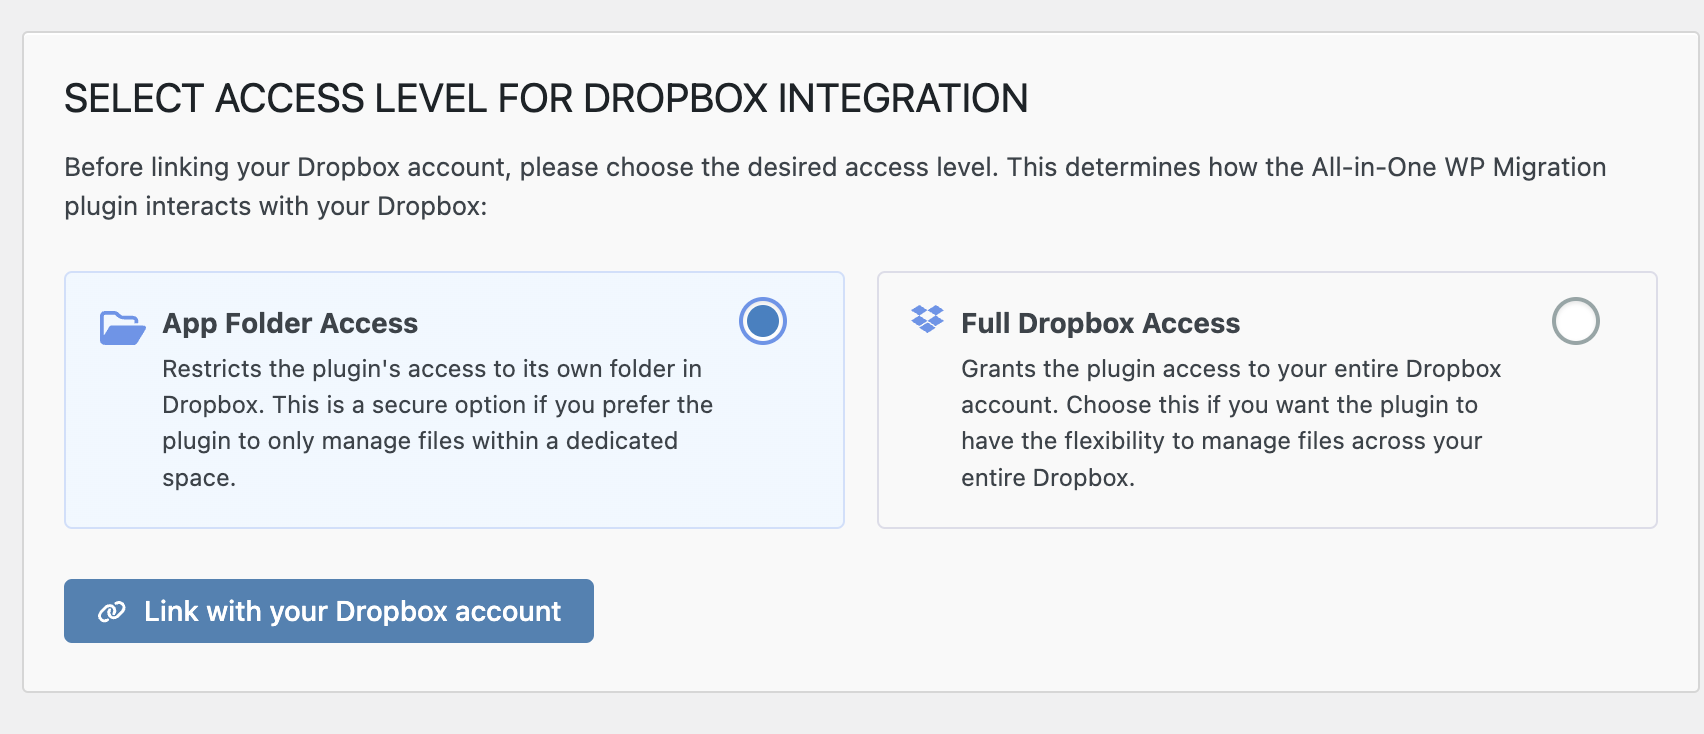Select the App Folder Access radio button
Screen dimensions: 1704x734
click(763, 321)
